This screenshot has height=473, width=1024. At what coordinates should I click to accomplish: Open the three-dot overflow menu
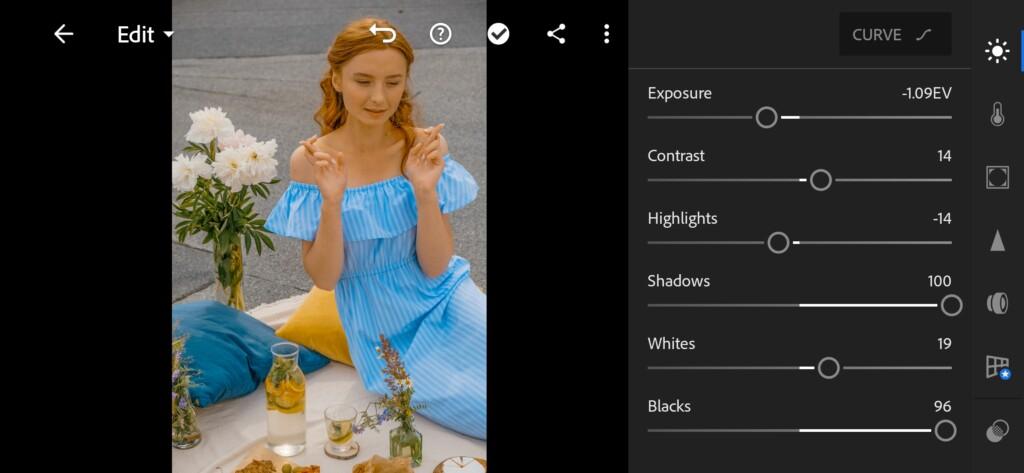(607, 34)
